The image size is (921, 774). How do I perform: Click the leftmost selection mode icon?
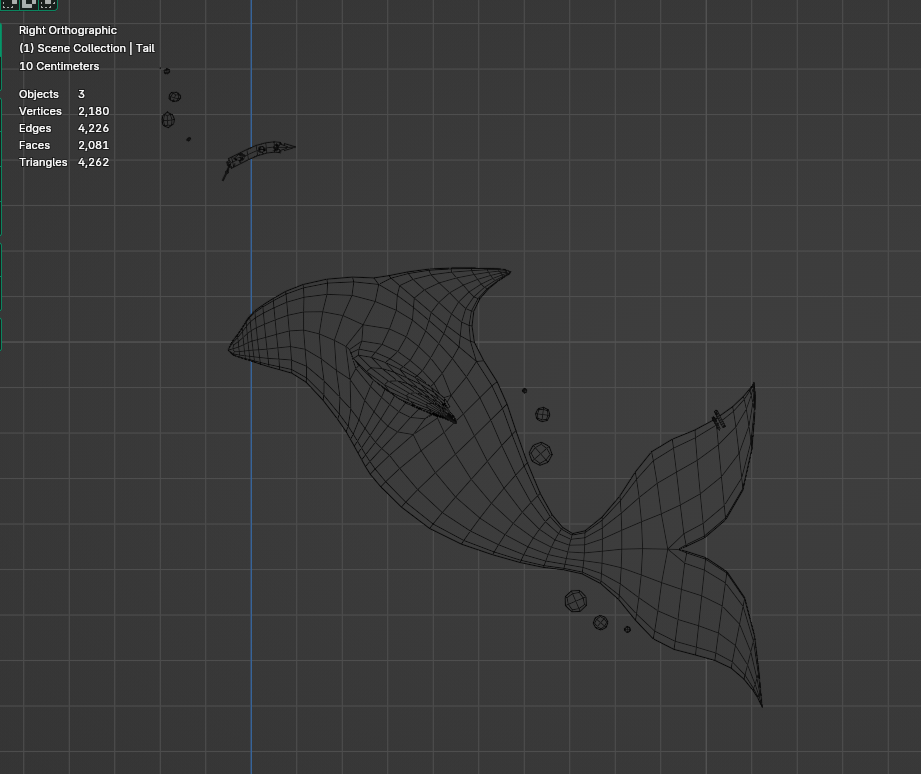9,4
